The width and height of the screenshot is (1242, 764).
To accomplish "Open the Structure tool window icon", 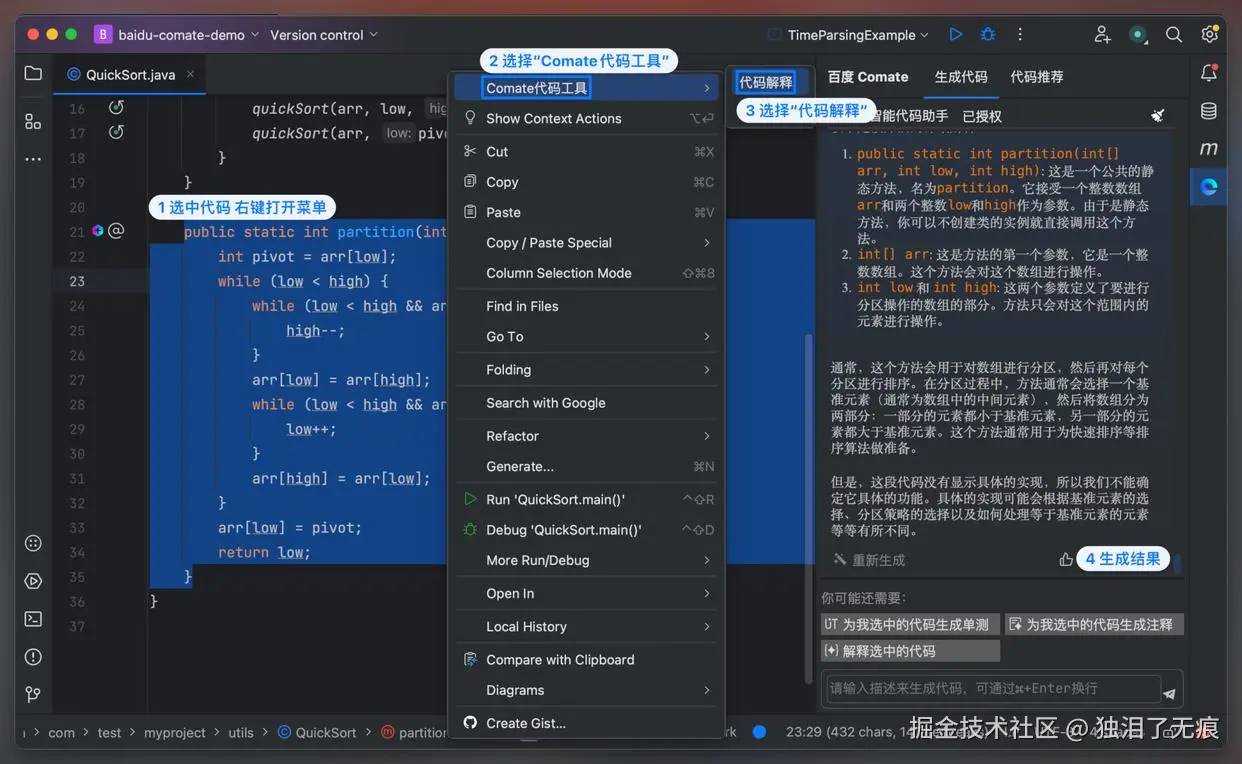I will (33, 121).
